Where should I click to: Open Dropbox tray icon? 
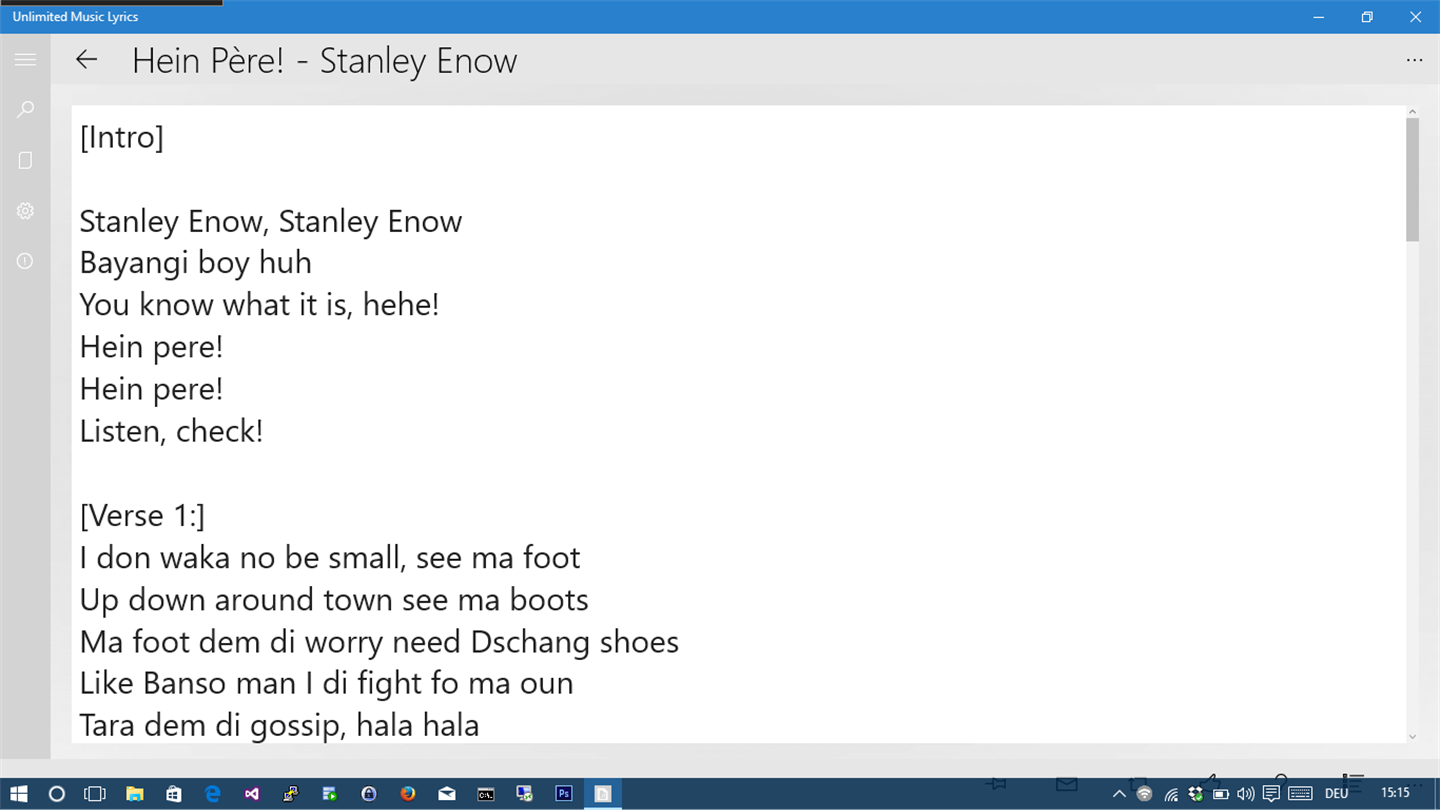(x=1196, y=794)
